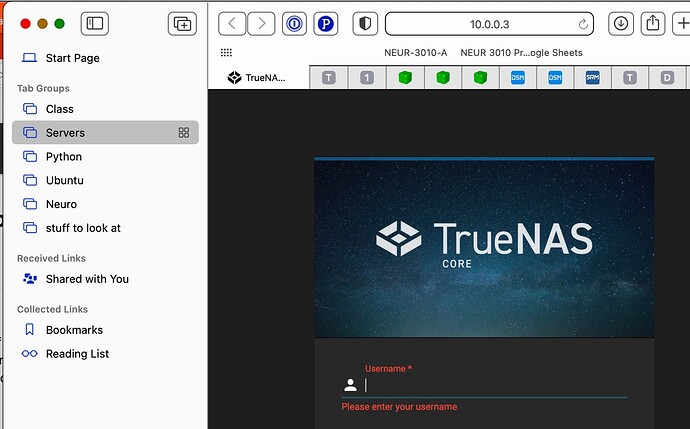Open the Ubuntu tab group
The height and width of the screenshot is (429, 690).
click(x=105, y=180)
